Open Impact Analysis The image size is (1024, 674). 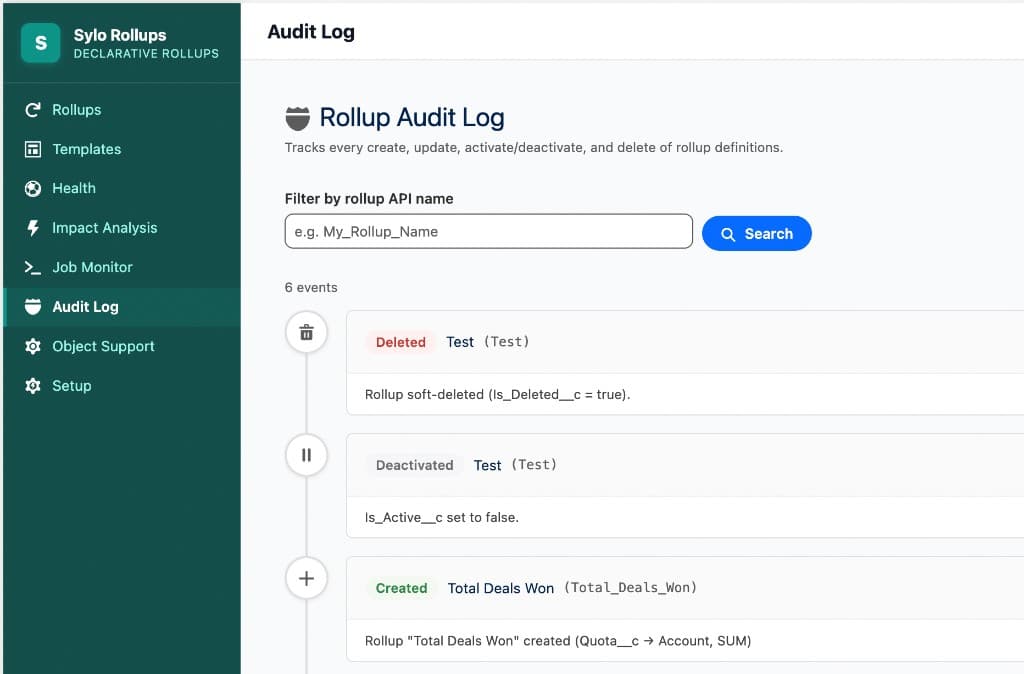click(104, 228)
